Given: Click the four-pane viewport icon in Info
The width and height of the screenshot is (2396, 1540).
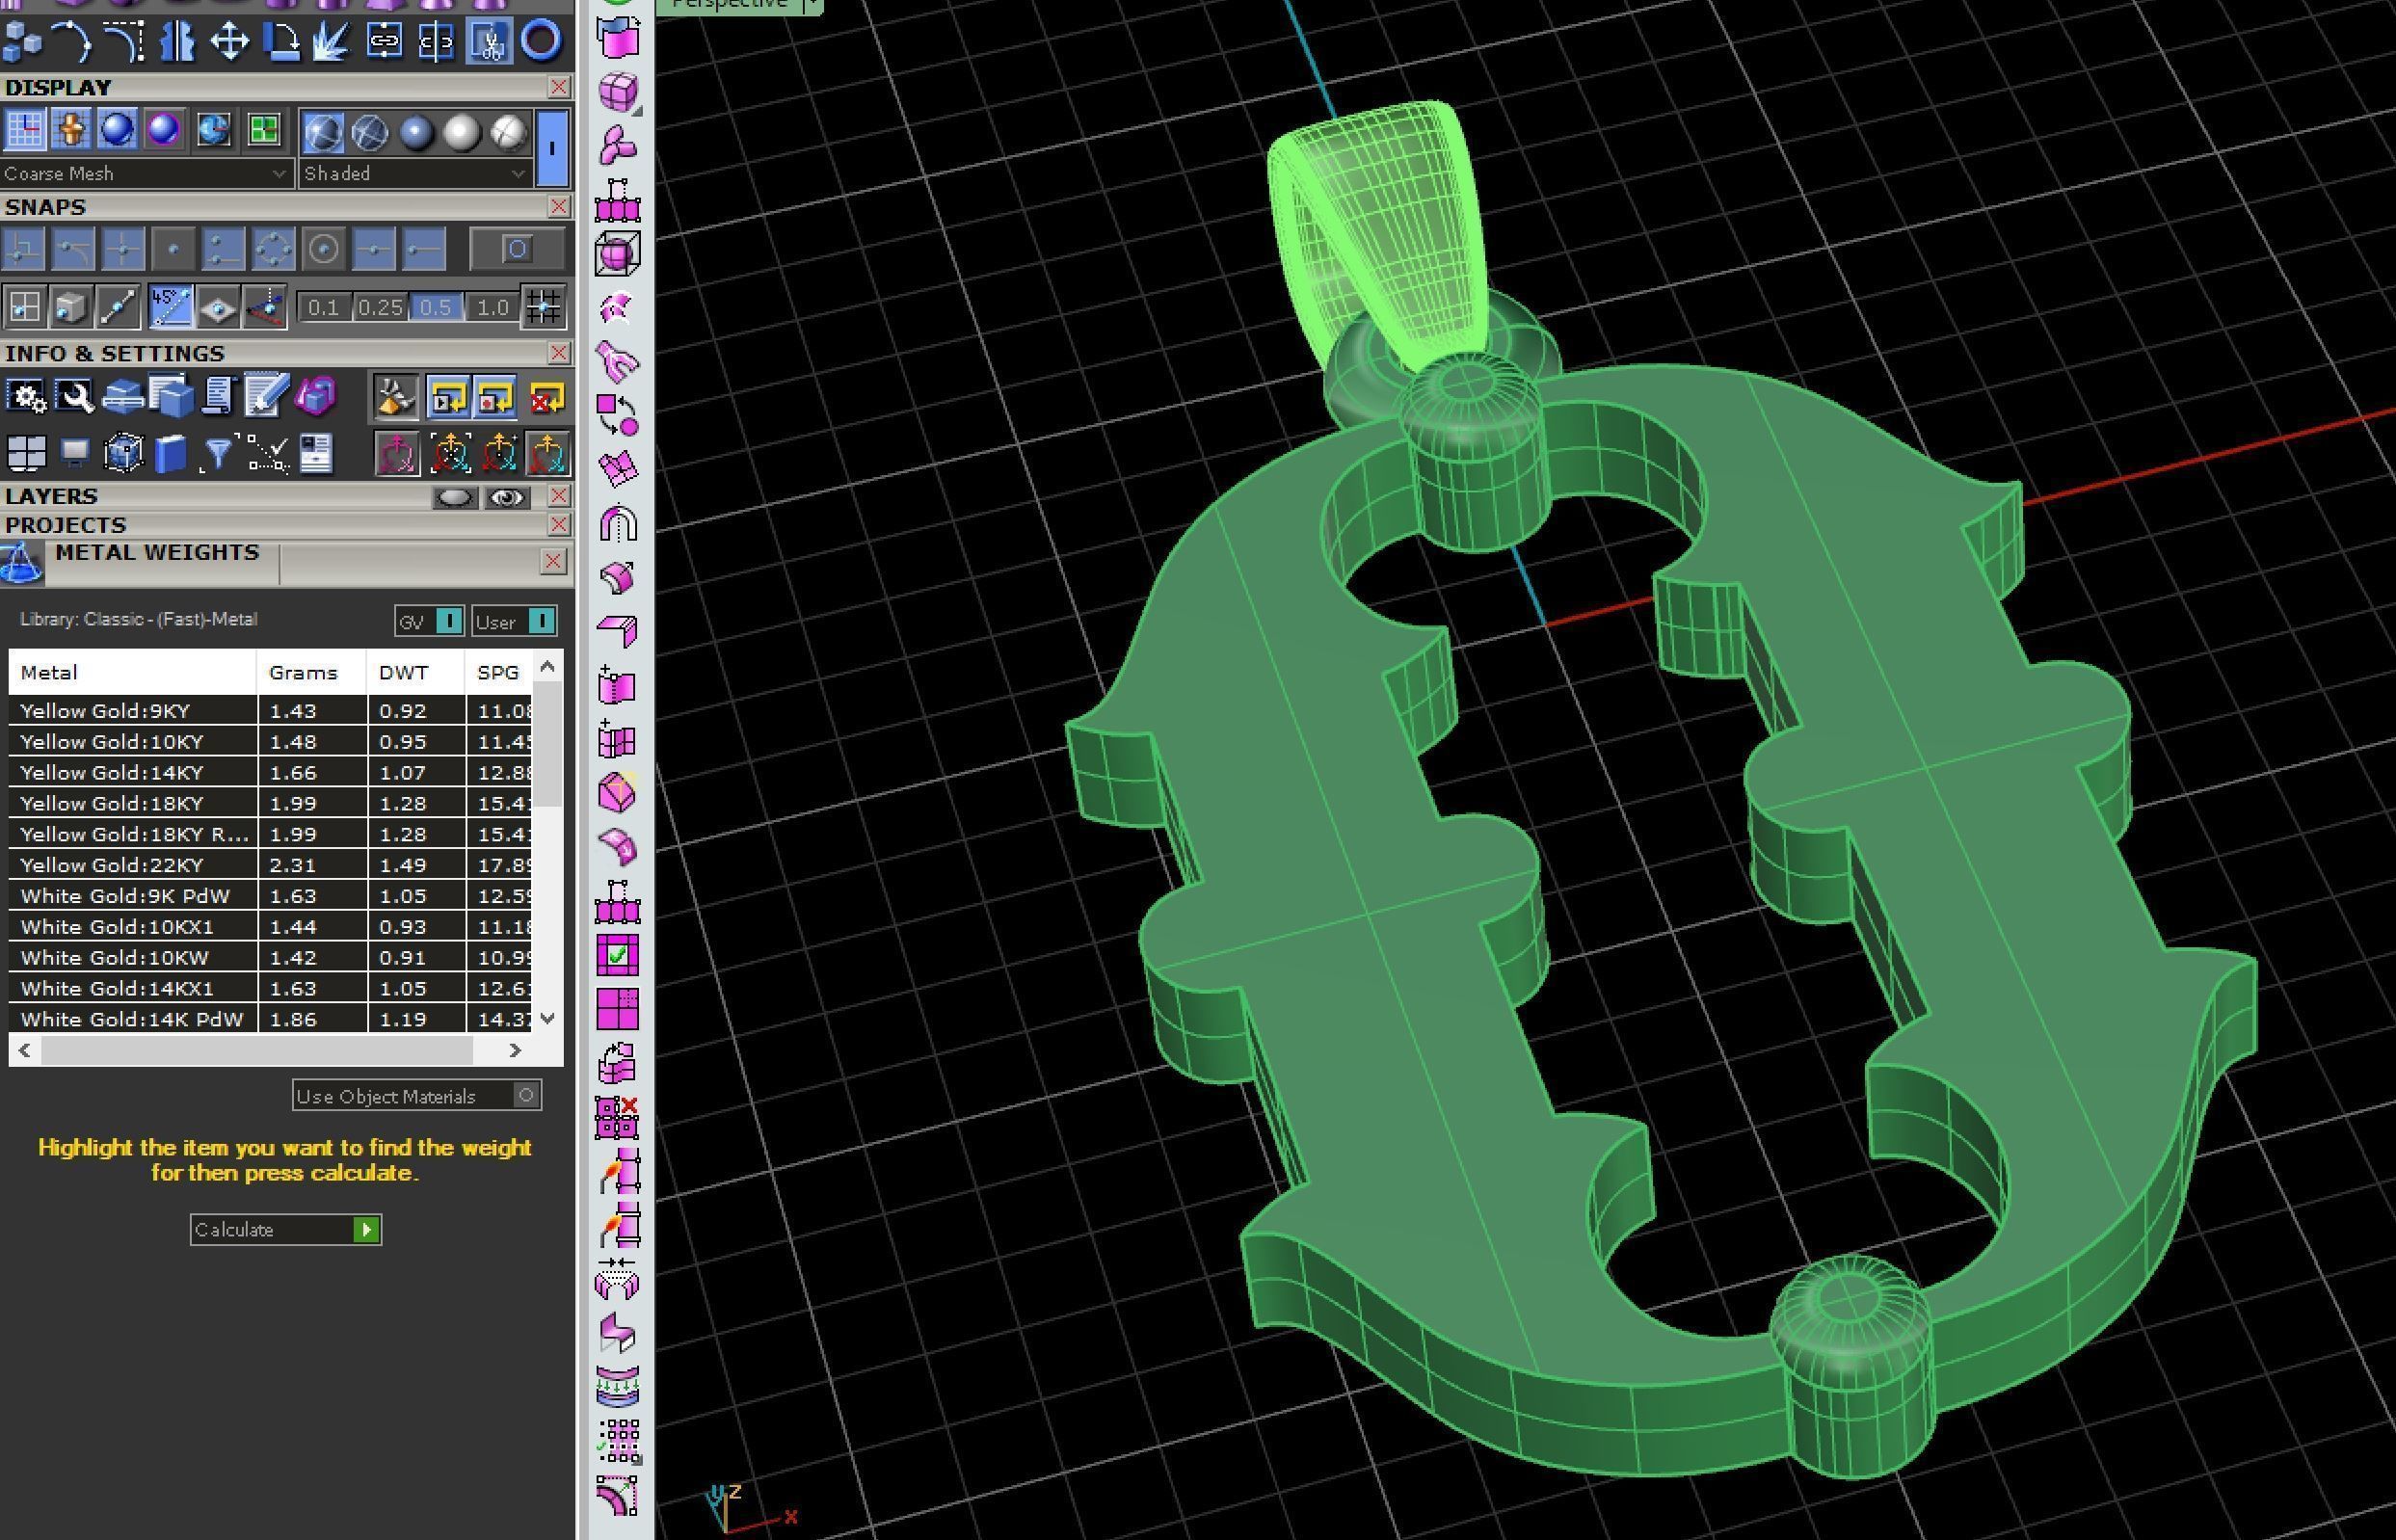Looking at the screenshot, I should [x=25, y=453].
